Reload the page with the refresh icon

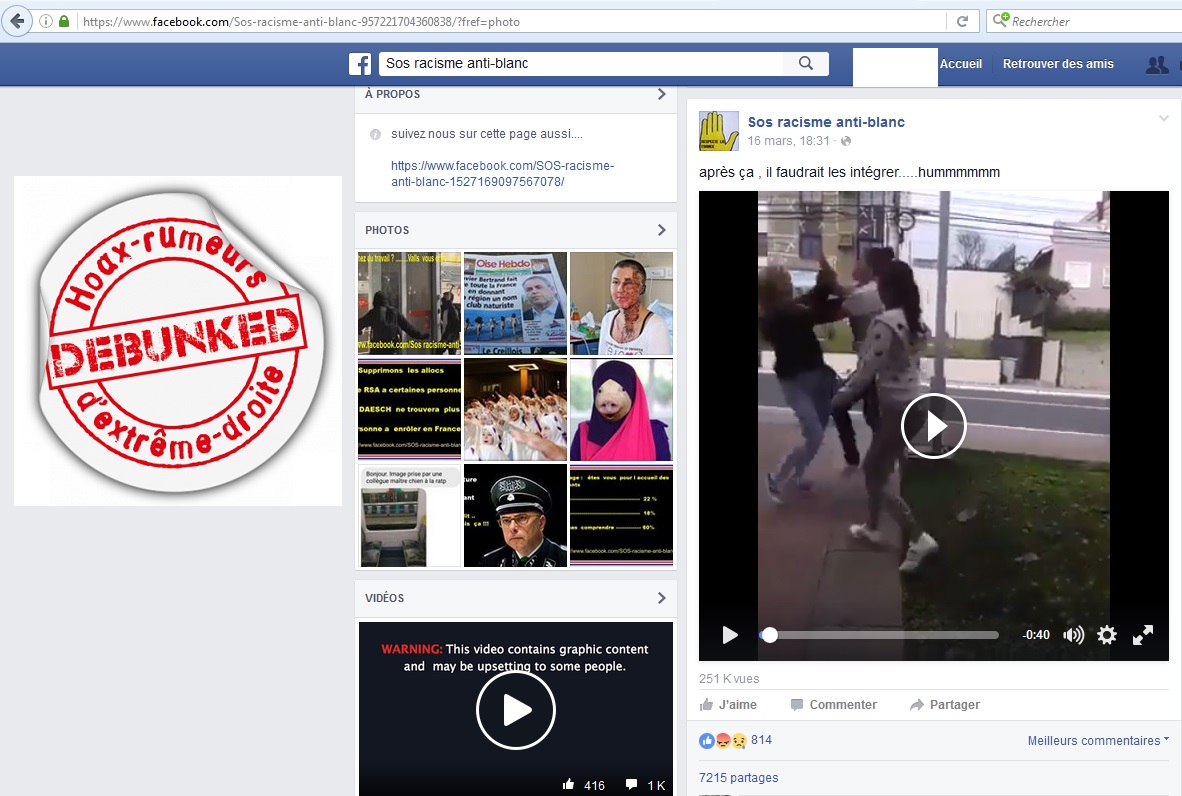[963, 21]
